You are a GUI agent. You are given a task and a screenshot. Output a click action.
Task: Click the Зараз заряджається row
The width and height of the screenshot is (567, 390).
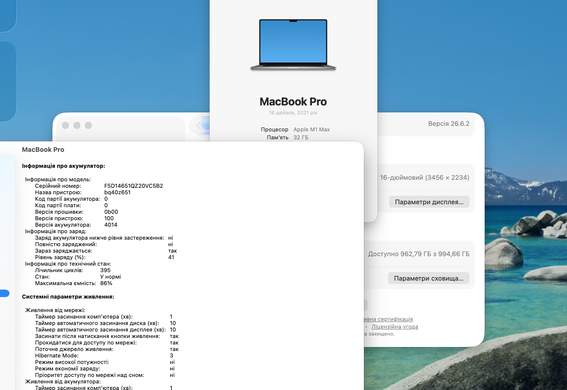106,251
